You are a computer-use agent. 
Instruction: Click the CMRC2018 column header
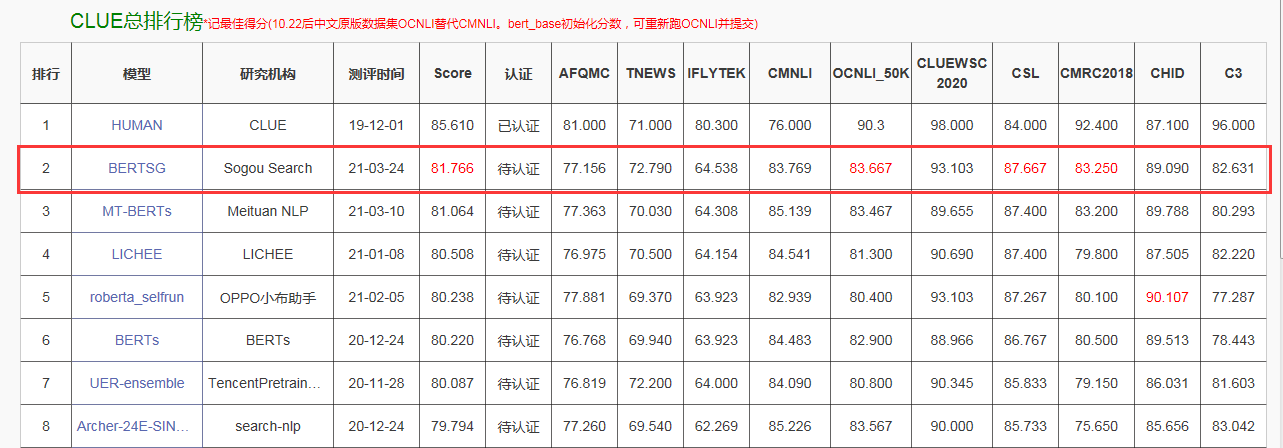point(1096,74)
